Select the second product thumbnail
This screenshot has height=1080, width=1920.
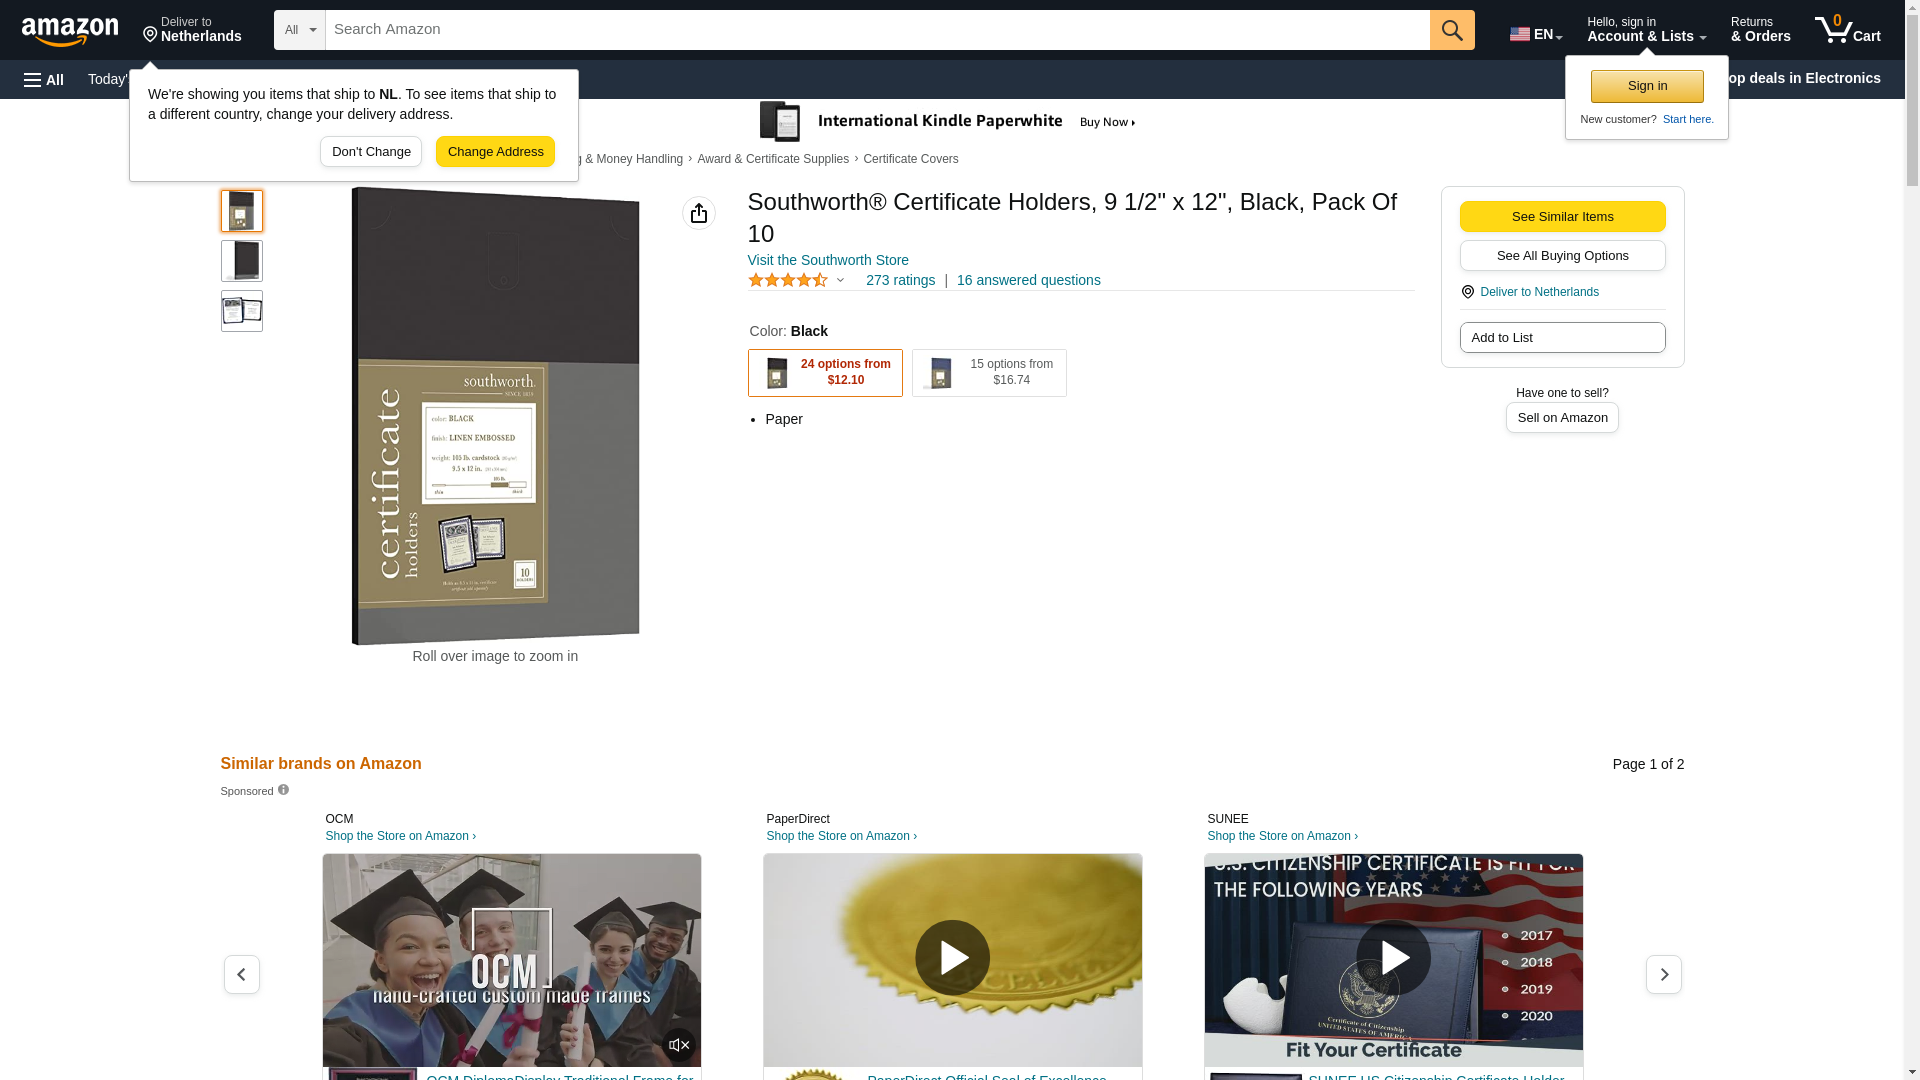point(242,261)
